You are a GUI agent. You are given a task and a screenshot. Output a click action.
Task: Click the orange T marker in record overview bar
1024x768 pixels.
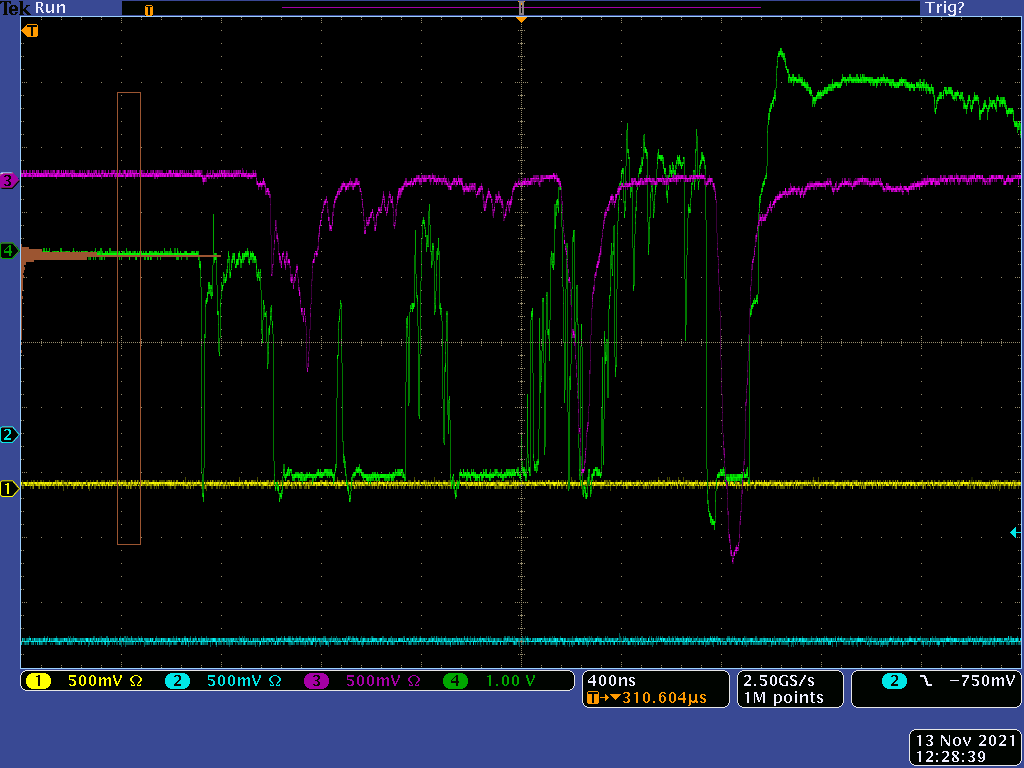tap(149, 10)
